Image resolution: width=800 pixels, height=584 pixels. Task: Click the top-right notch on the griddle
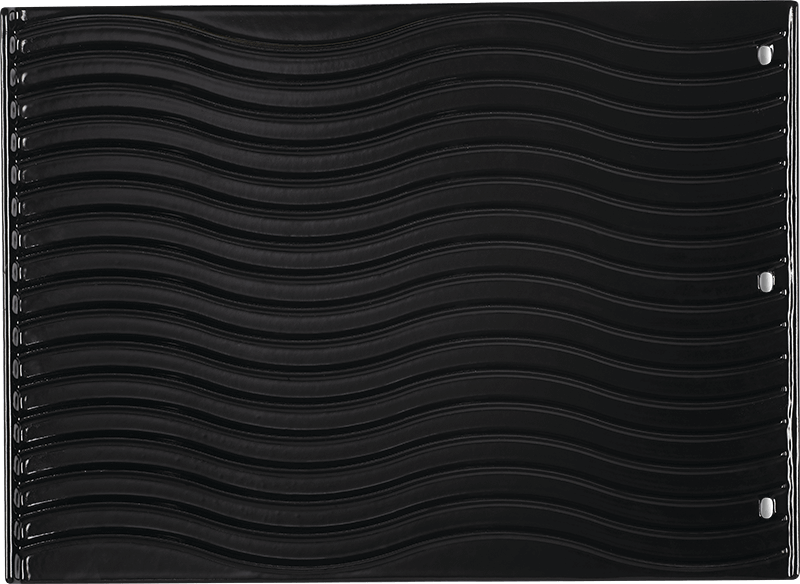pos(768,51)
